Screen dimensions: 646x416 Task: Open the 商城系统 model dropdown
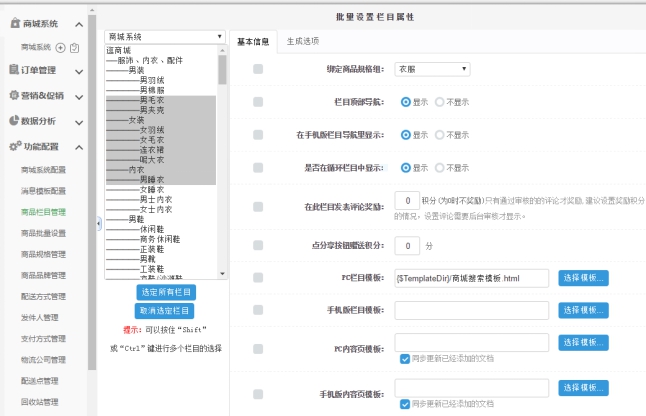165,37
